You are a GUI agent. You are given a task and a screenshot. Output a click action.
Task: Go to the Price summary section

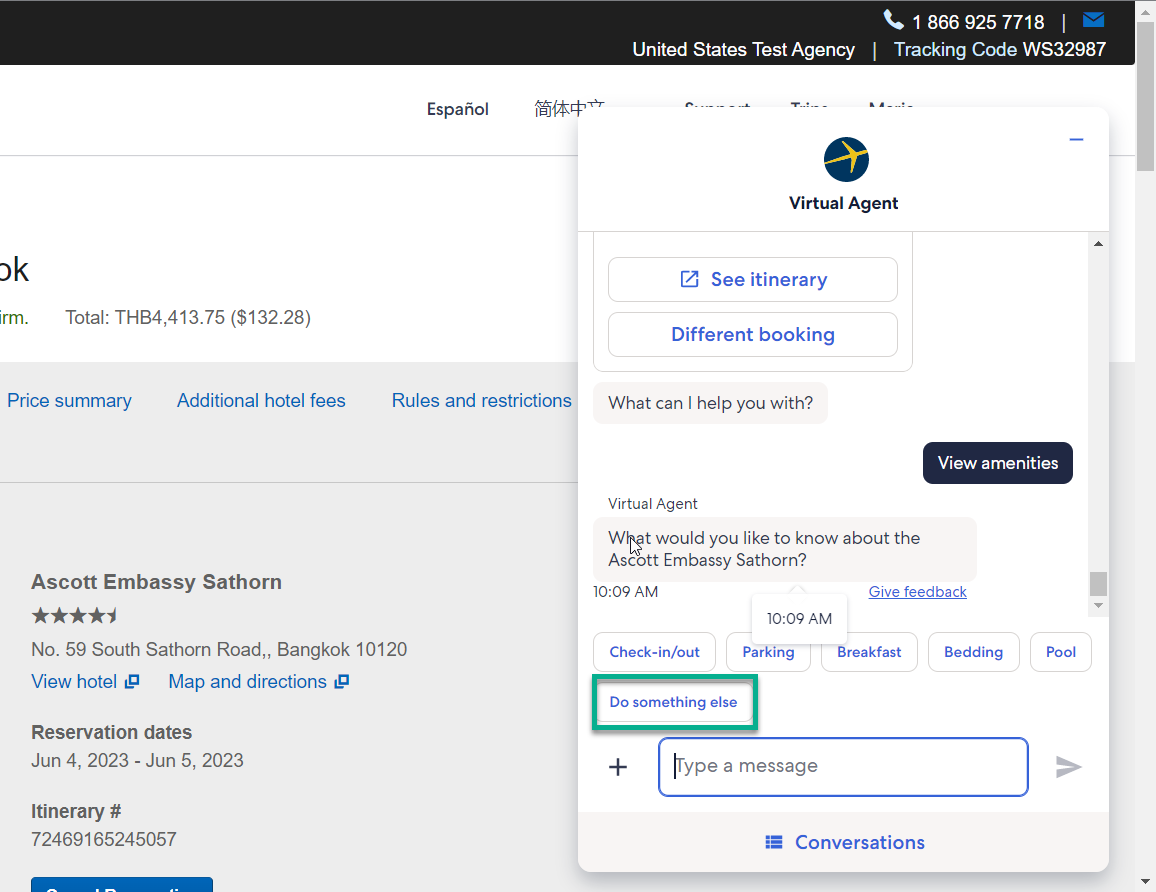69,400
